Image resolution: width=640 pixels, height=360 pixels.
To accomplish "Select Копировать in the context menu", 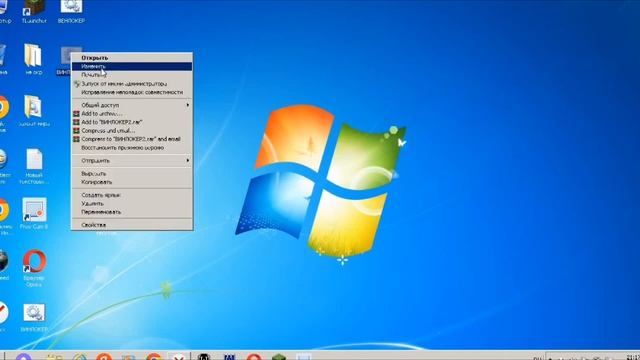I will tap(132, 182).
